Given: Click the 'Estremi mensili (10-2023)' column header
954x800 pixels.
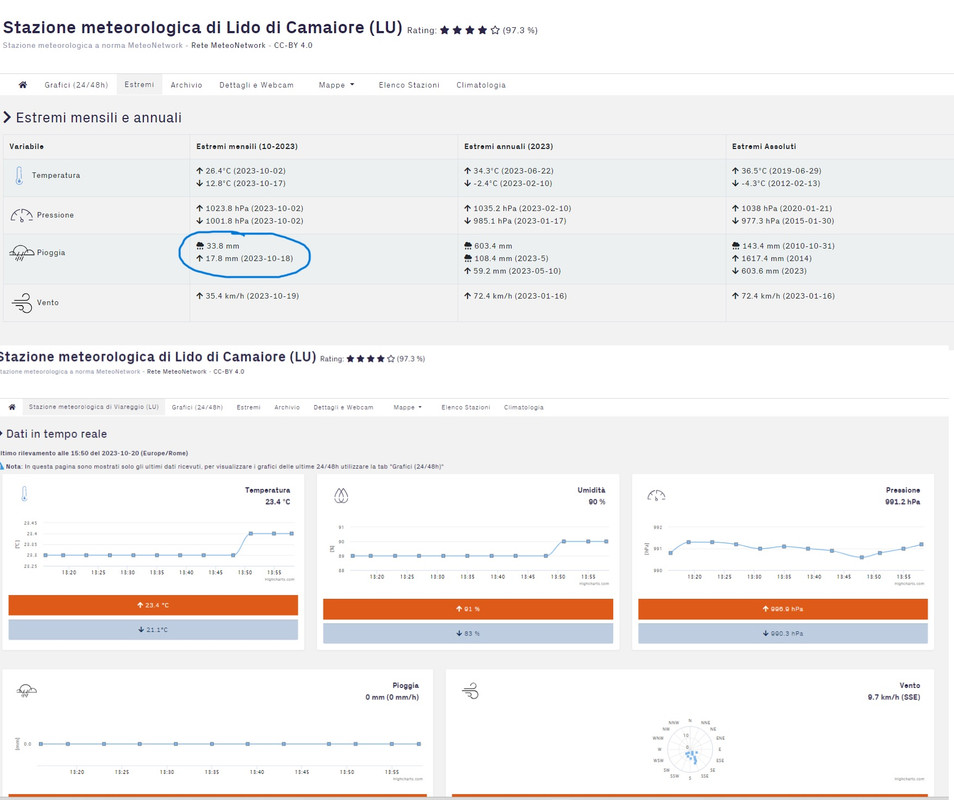Looking at the screenshot, I should pyautogui.click(x=247, y=147).
